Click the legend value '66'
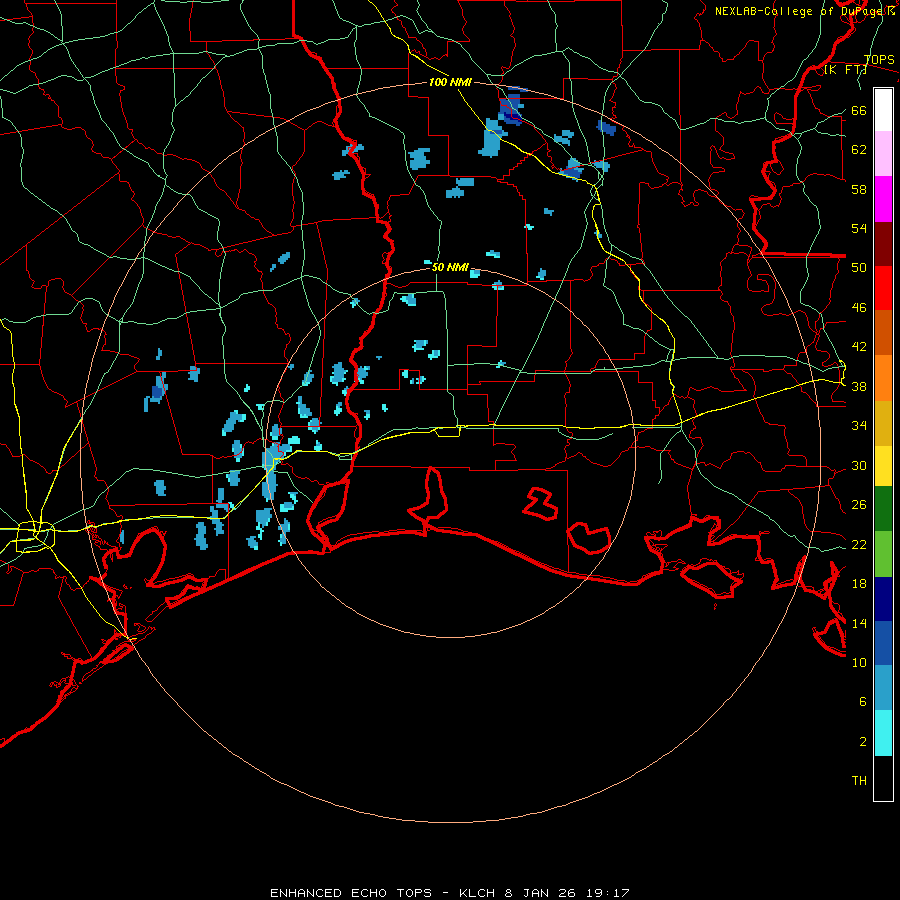Image resolution: width=900 pixels, height=900 pixels. (x=859, y=110)
